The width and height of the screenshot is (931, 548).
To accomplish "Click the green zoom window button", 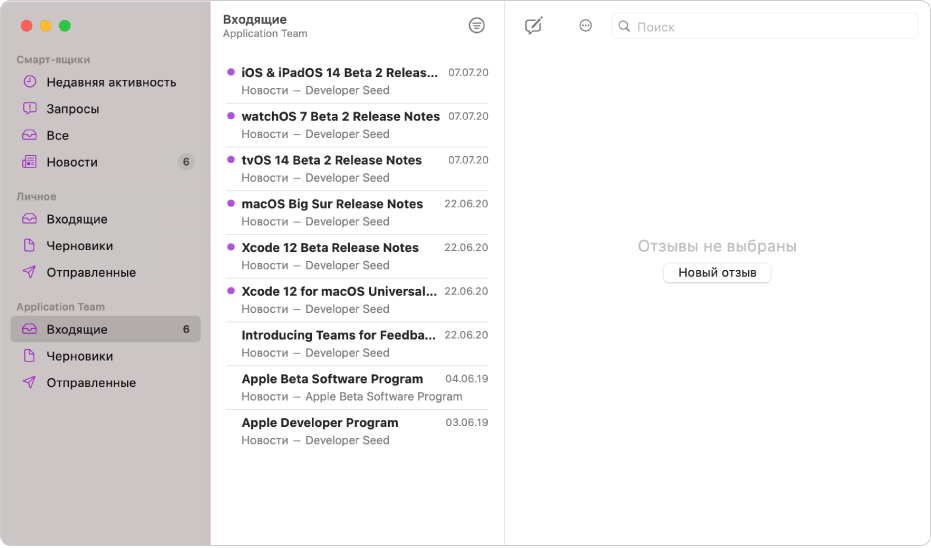I will (x=65, y=26).
